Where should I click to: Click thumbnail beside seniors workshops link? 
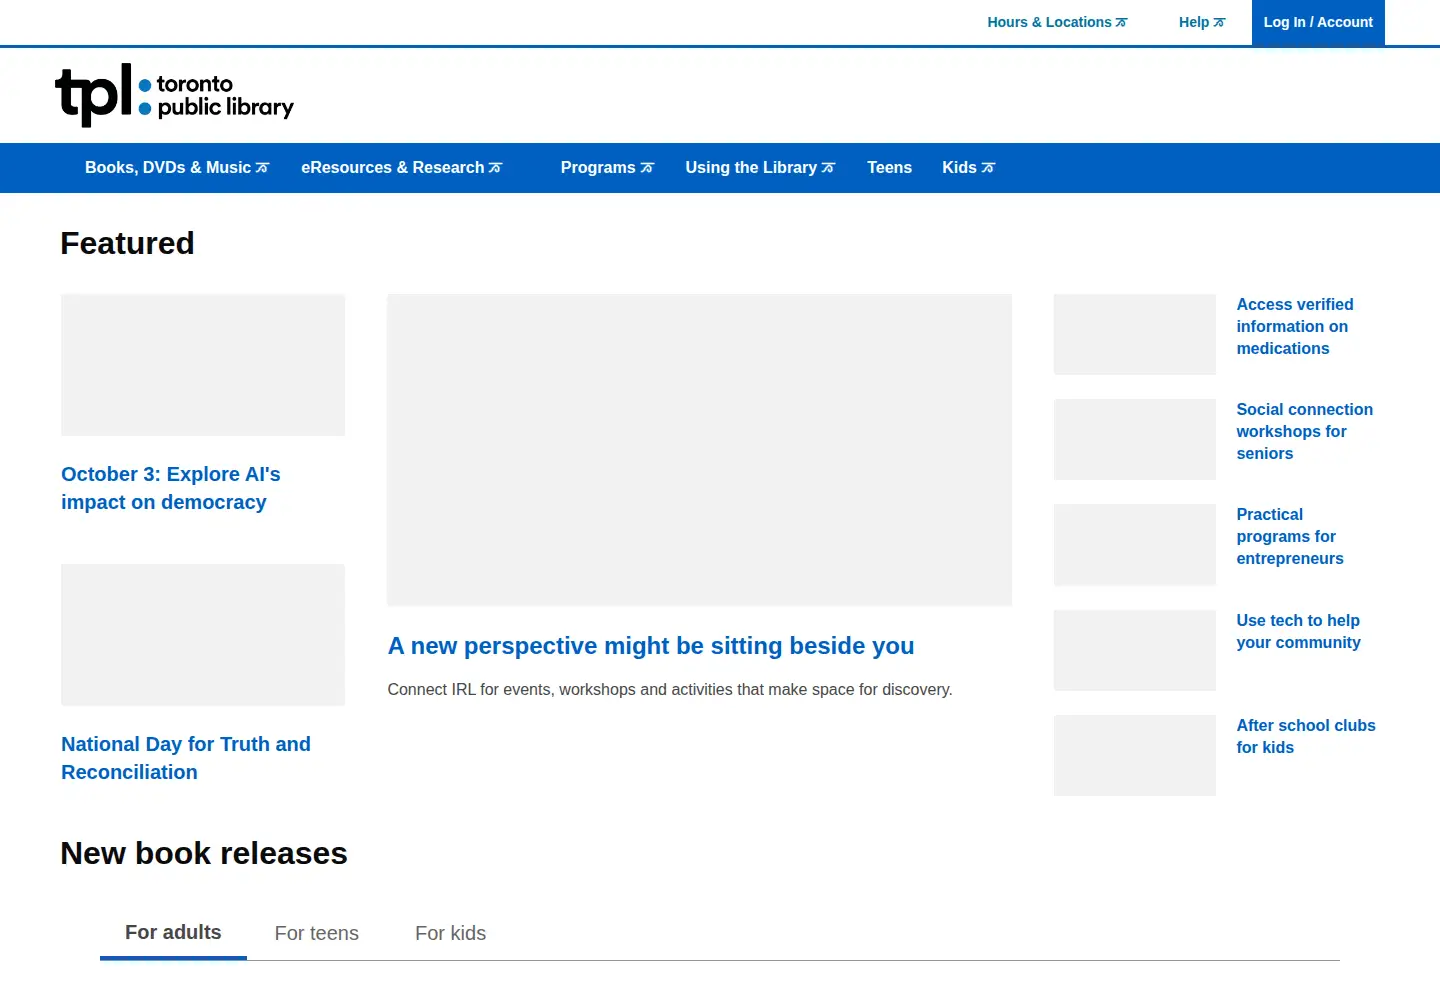tap(1135, 439)
